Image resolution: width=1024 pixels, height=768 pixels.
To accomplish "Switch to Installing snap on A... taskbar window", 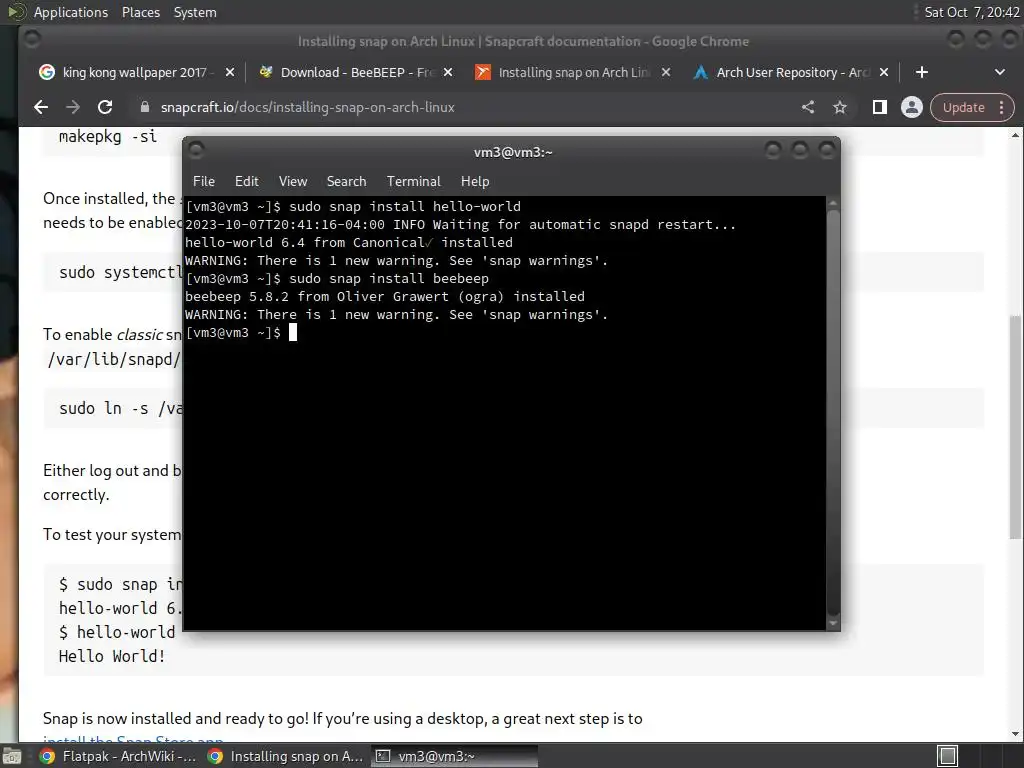I will [x=285, y=756].
